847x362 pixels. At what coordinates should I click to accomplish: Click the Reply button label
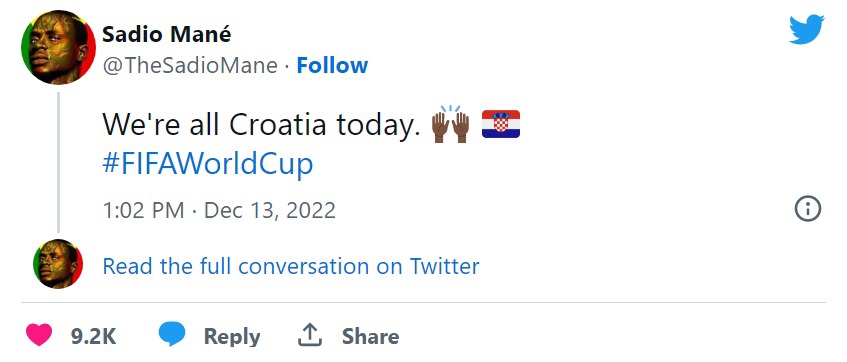coord(232,337)
